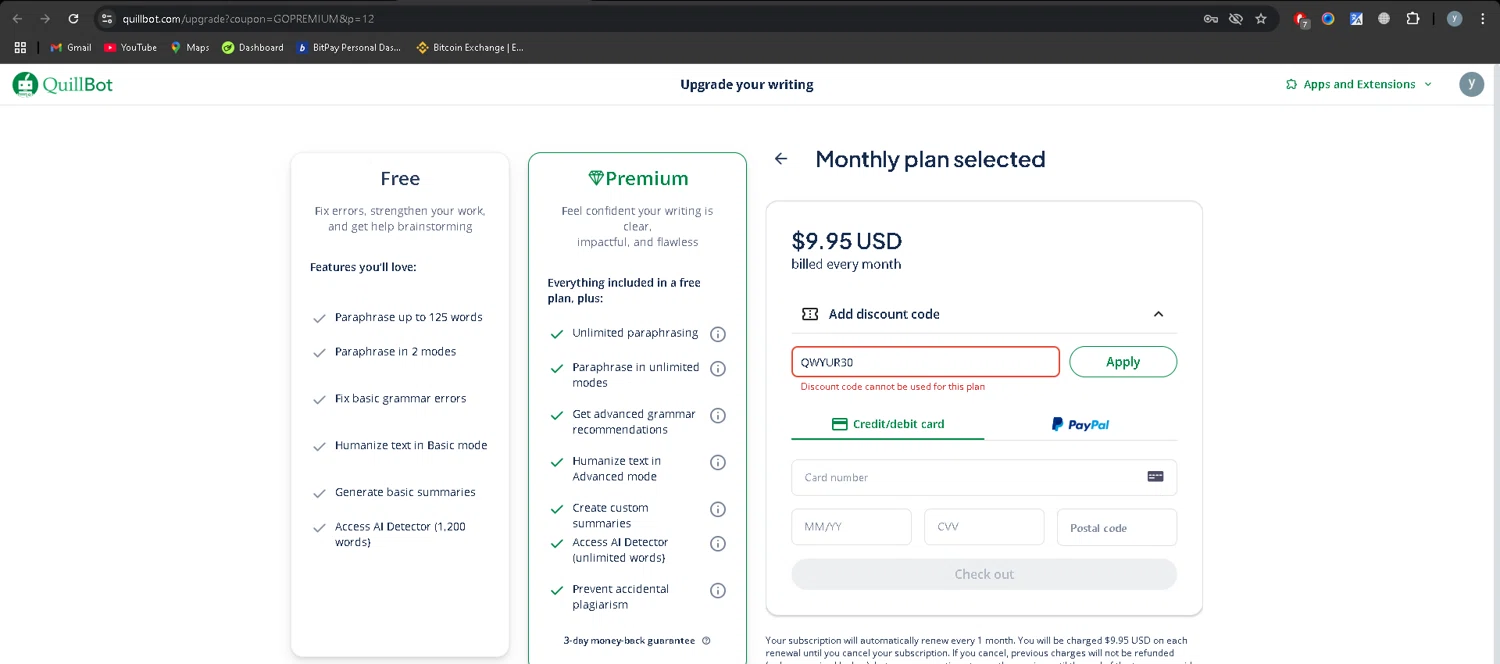Image resolution: width=1500 pixels, height=664 pixels.
Task: Open info icon for Humanize text in Advanced mode
Action: tap(717, 463)
